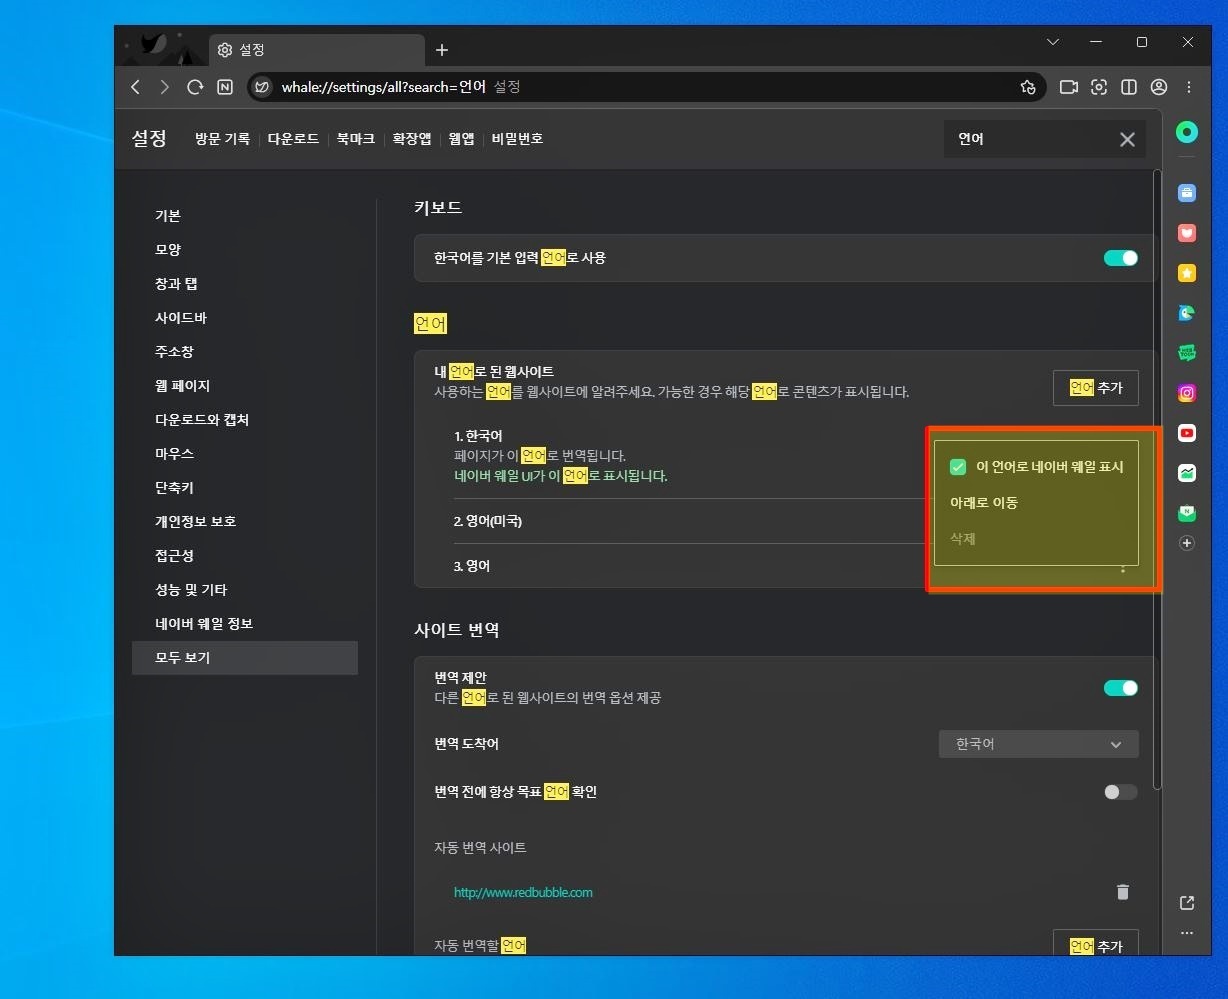Image resolution: width=1228 pixels, height=999 pixels.
Task: Open Naver home via N icon
Action: 225,87
